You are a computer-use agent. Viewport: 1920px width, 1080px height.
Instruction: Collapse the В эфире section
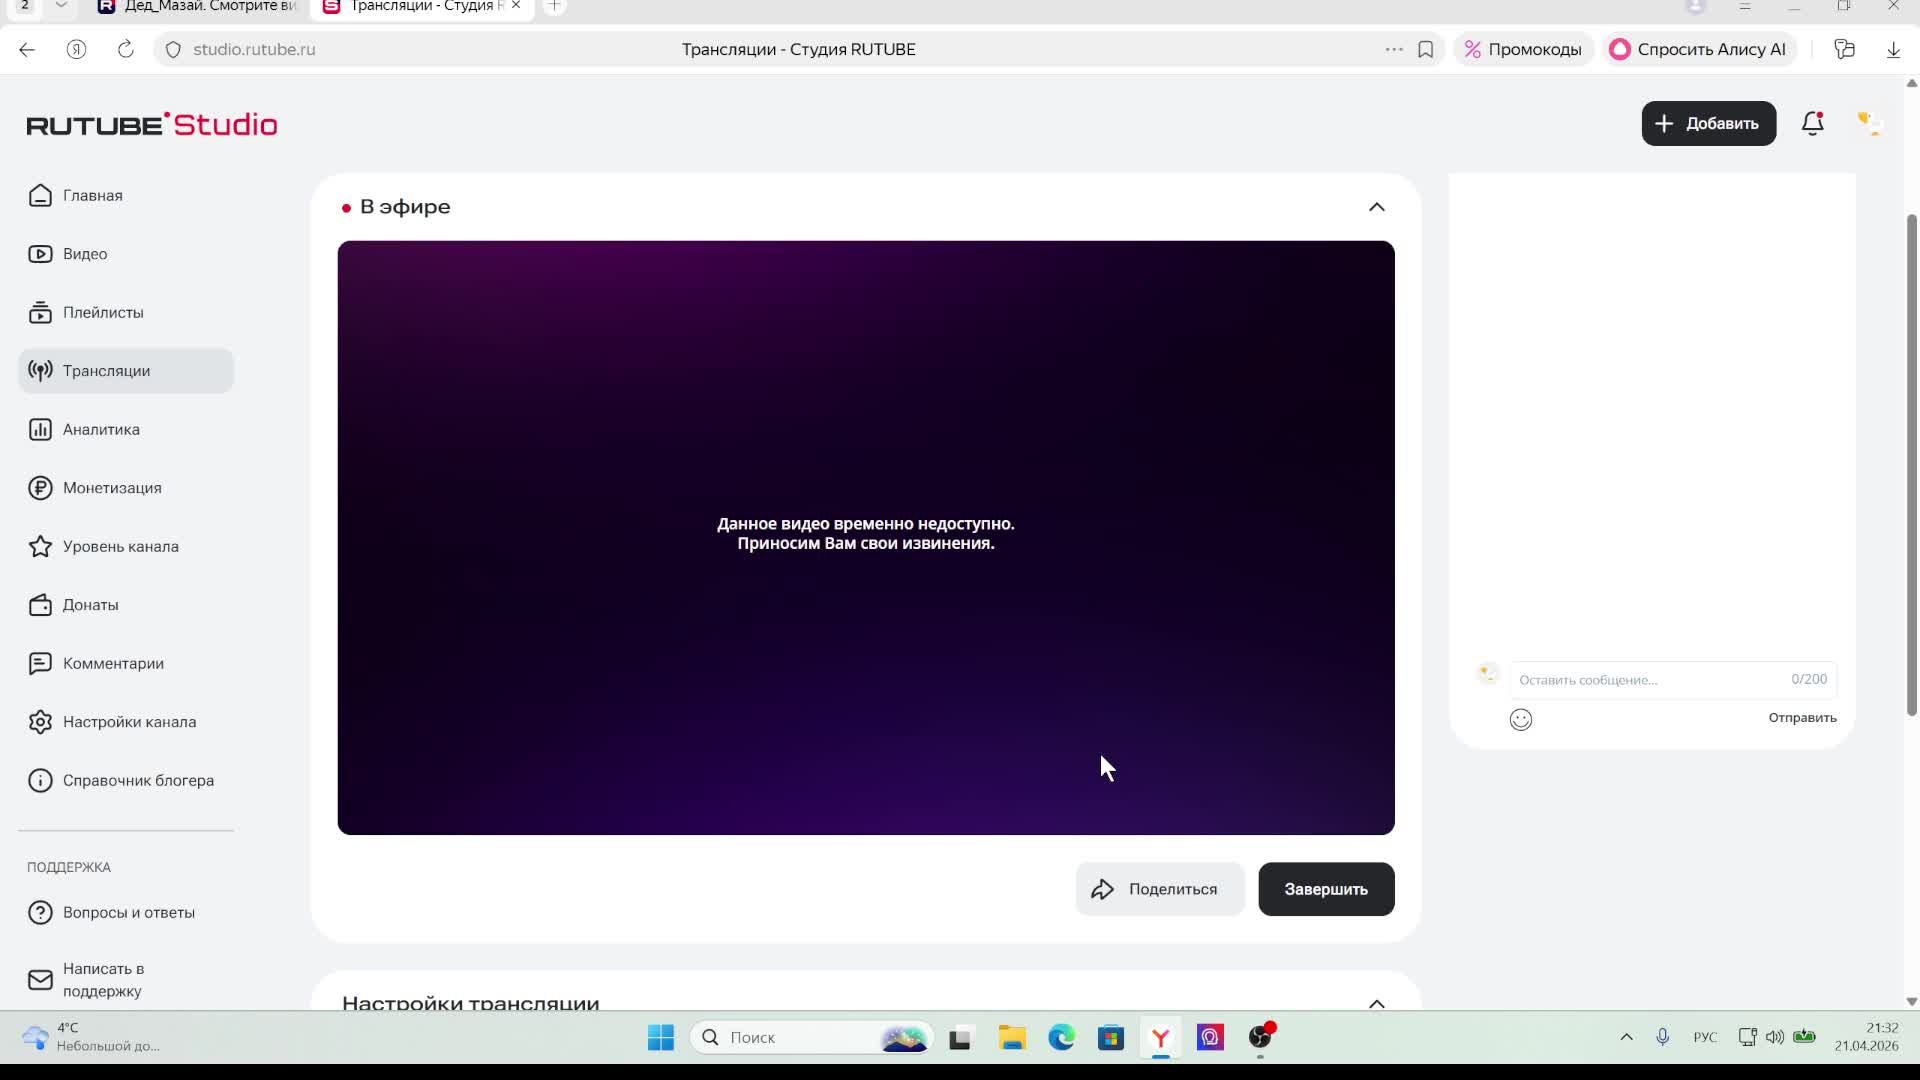point(1376,207)
